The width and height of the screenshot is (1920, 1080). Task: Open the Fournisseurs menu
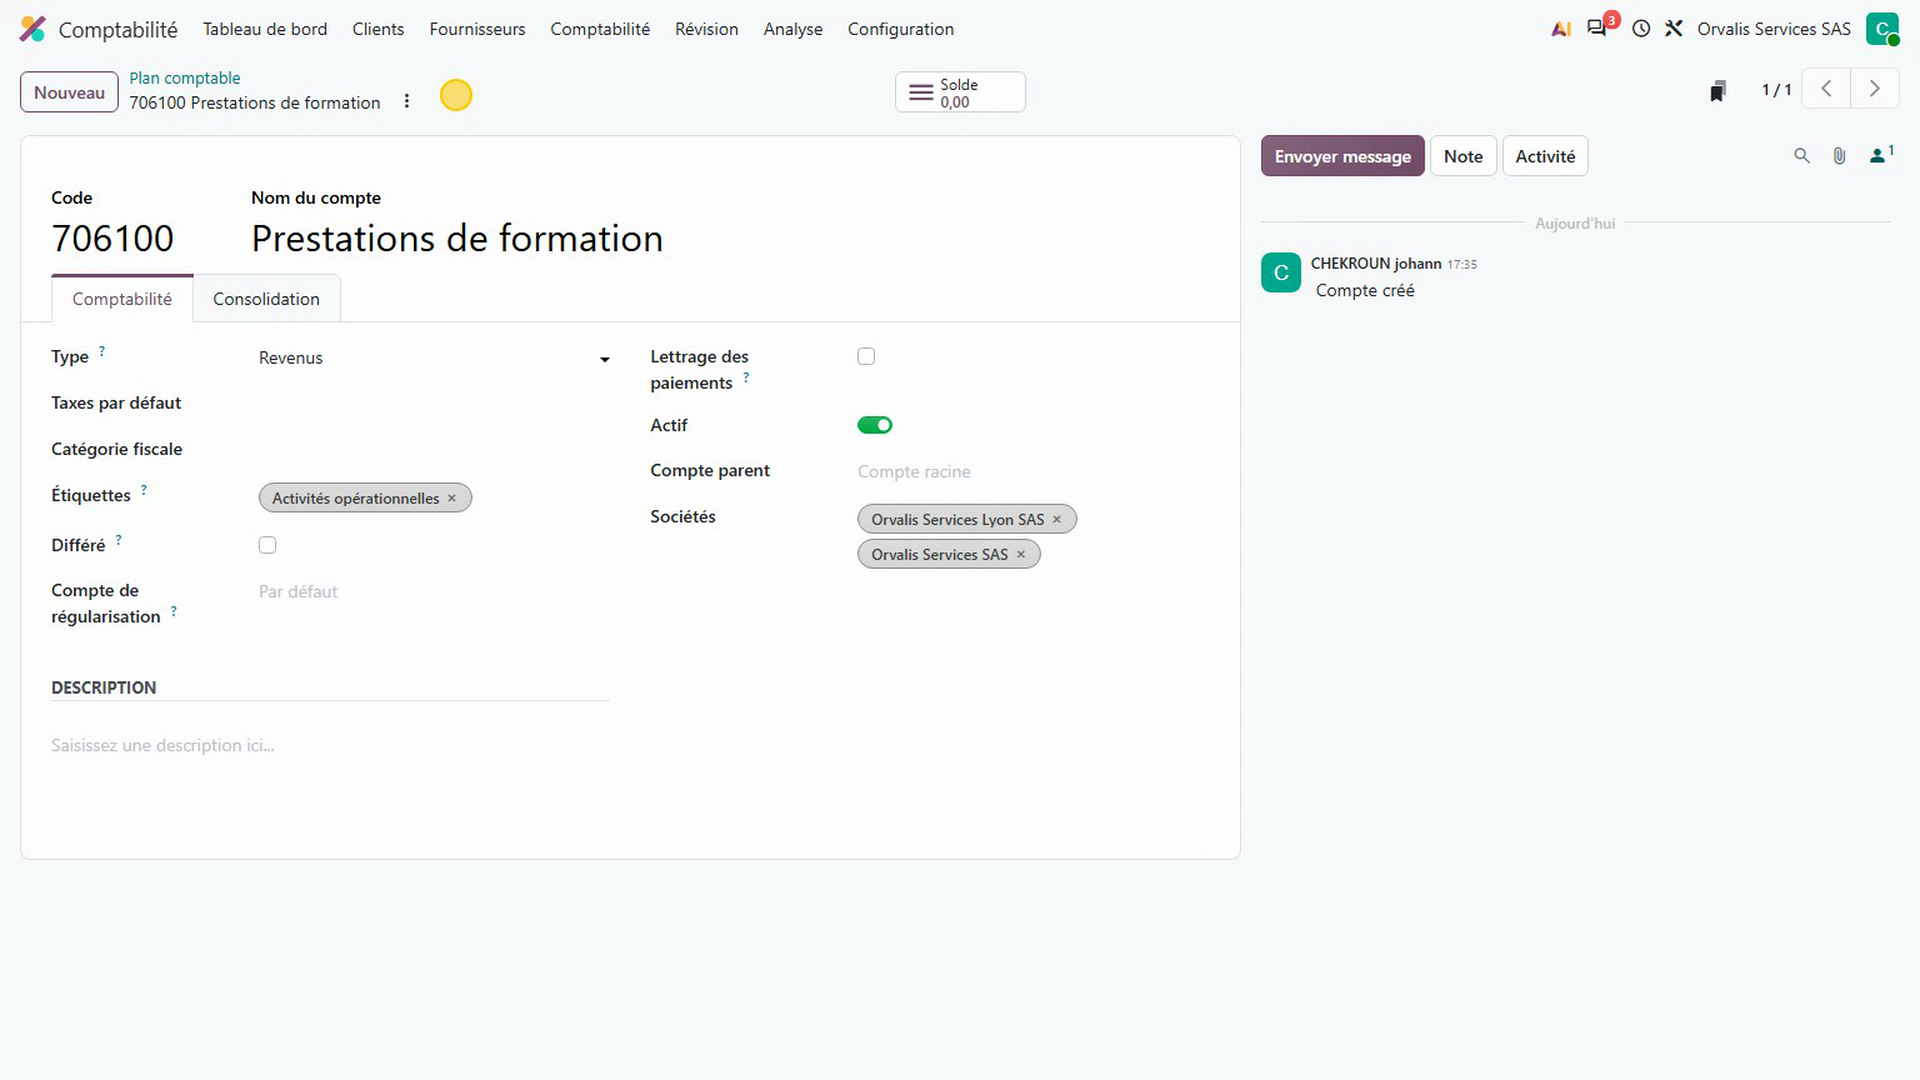[477, 29]
